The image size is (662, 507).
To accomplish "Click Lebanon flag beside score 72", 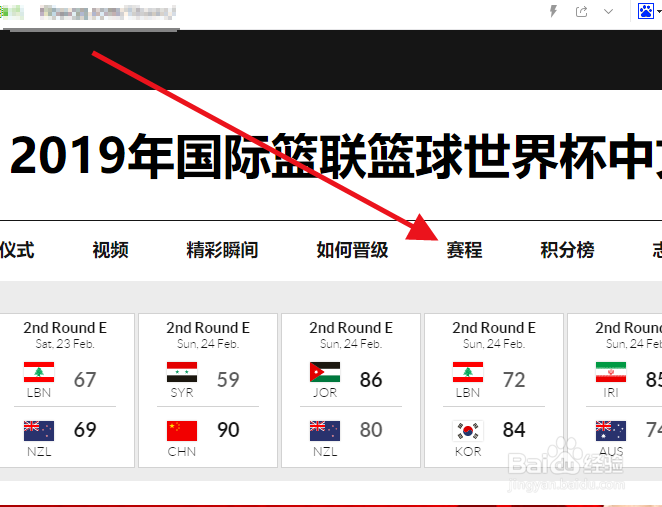I will tap(468, 372).
